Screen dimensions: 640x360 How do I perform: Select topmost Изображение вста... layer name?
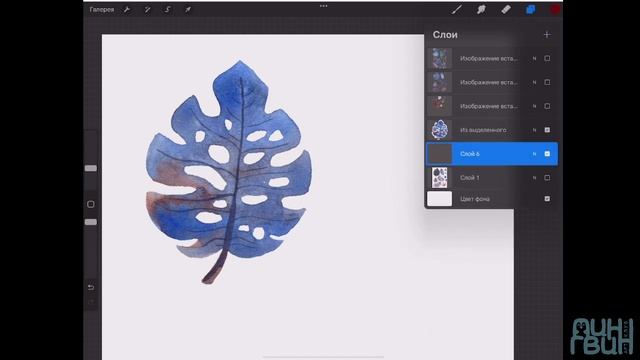[489, 58]
